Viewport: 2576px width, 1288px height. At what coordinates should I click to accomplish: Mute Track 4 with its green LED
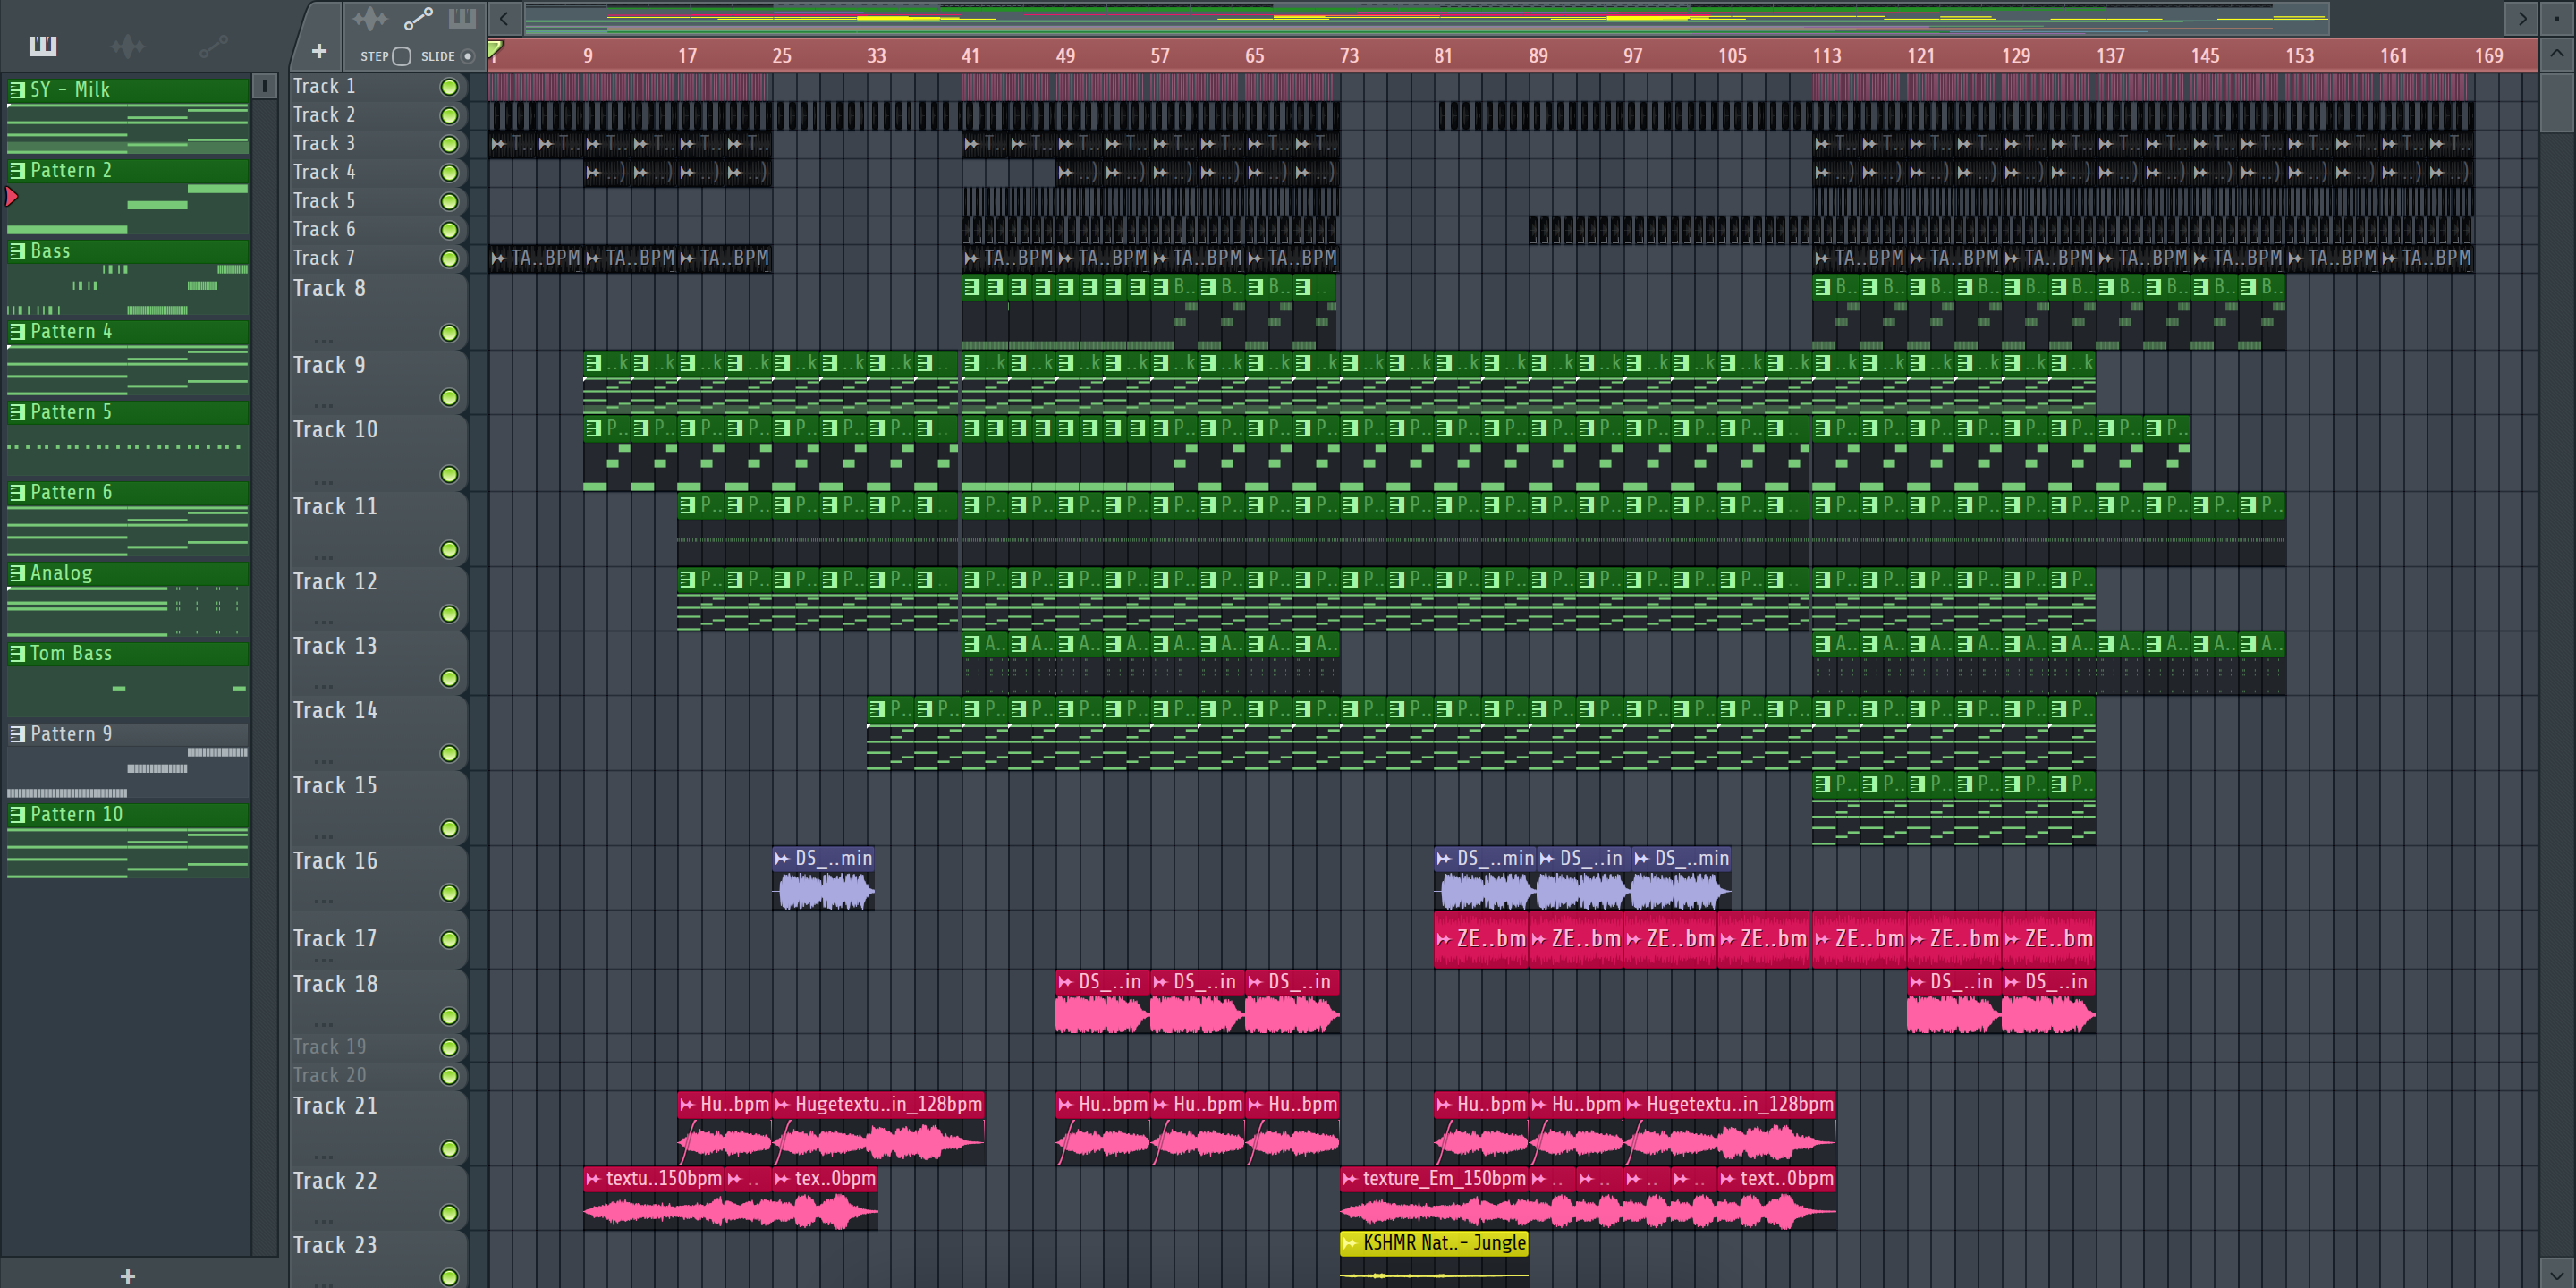pos(449,173)
